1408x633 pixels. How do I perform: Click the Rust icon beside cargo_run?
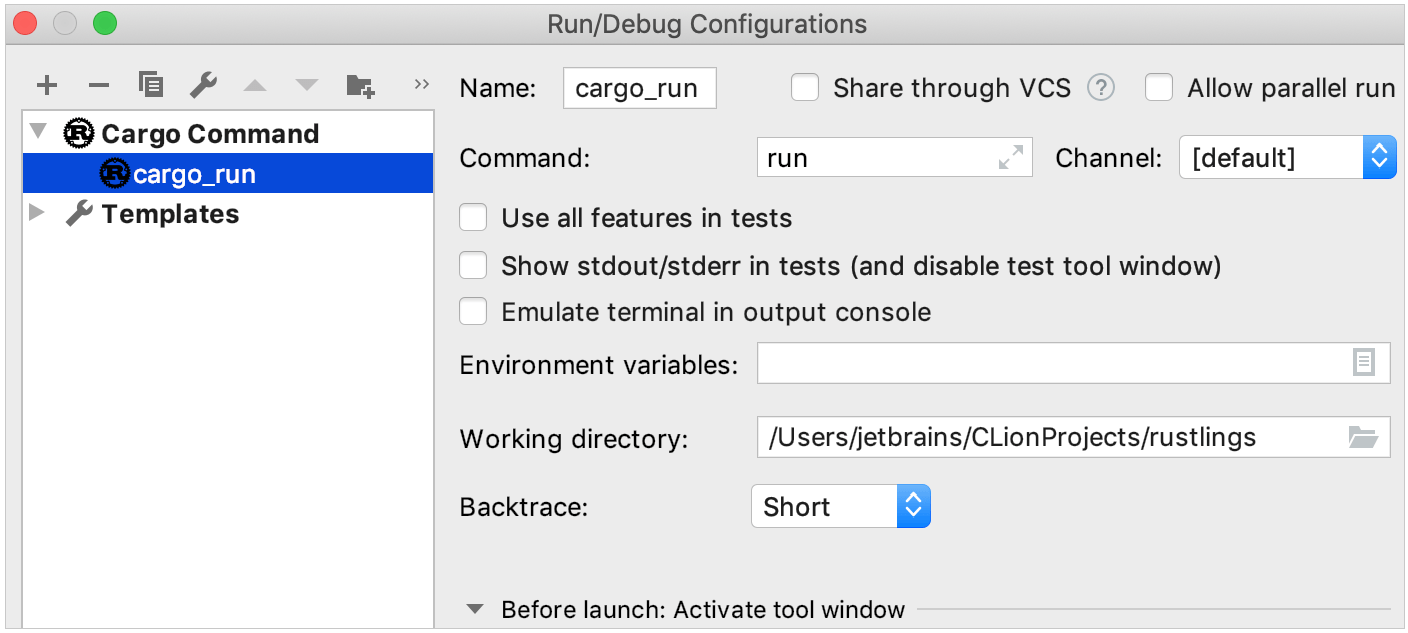point(116,173)
